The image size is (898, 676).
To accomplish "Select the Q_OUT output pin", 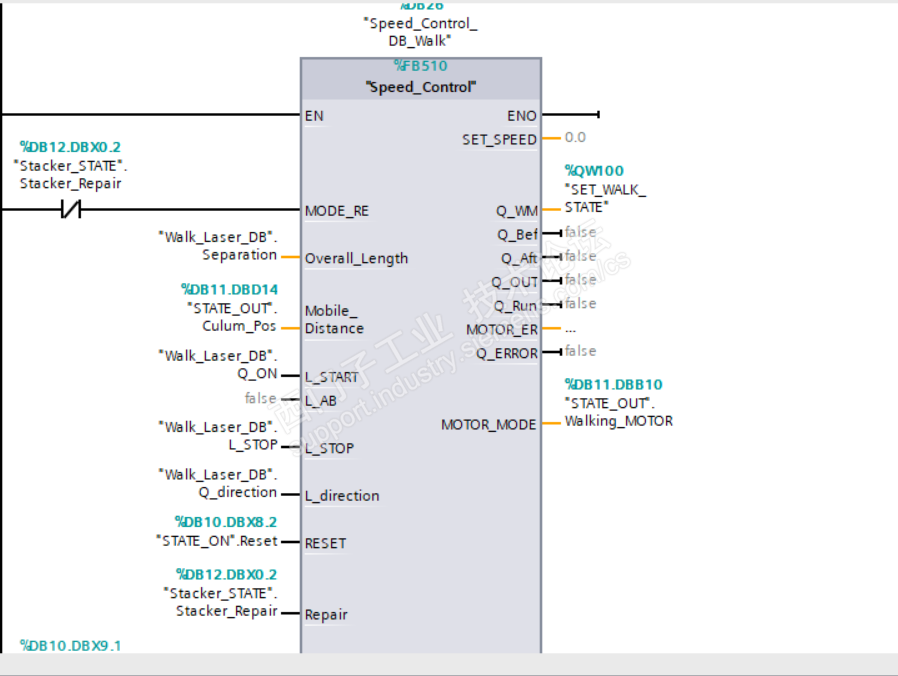I will (x=515, y=282).
